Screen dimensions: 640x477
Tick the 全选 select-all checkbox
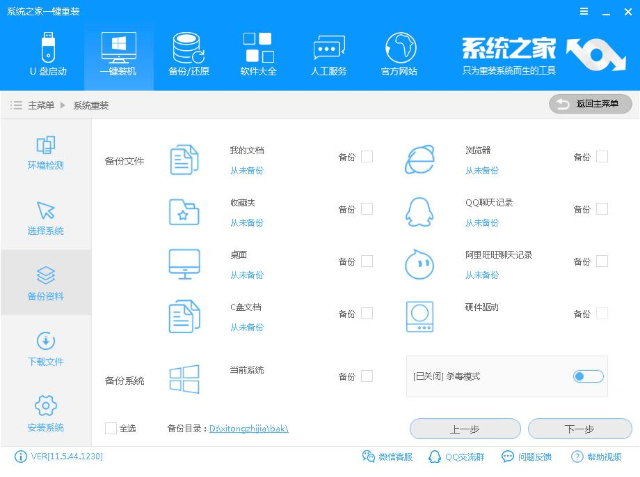(111, 428)
